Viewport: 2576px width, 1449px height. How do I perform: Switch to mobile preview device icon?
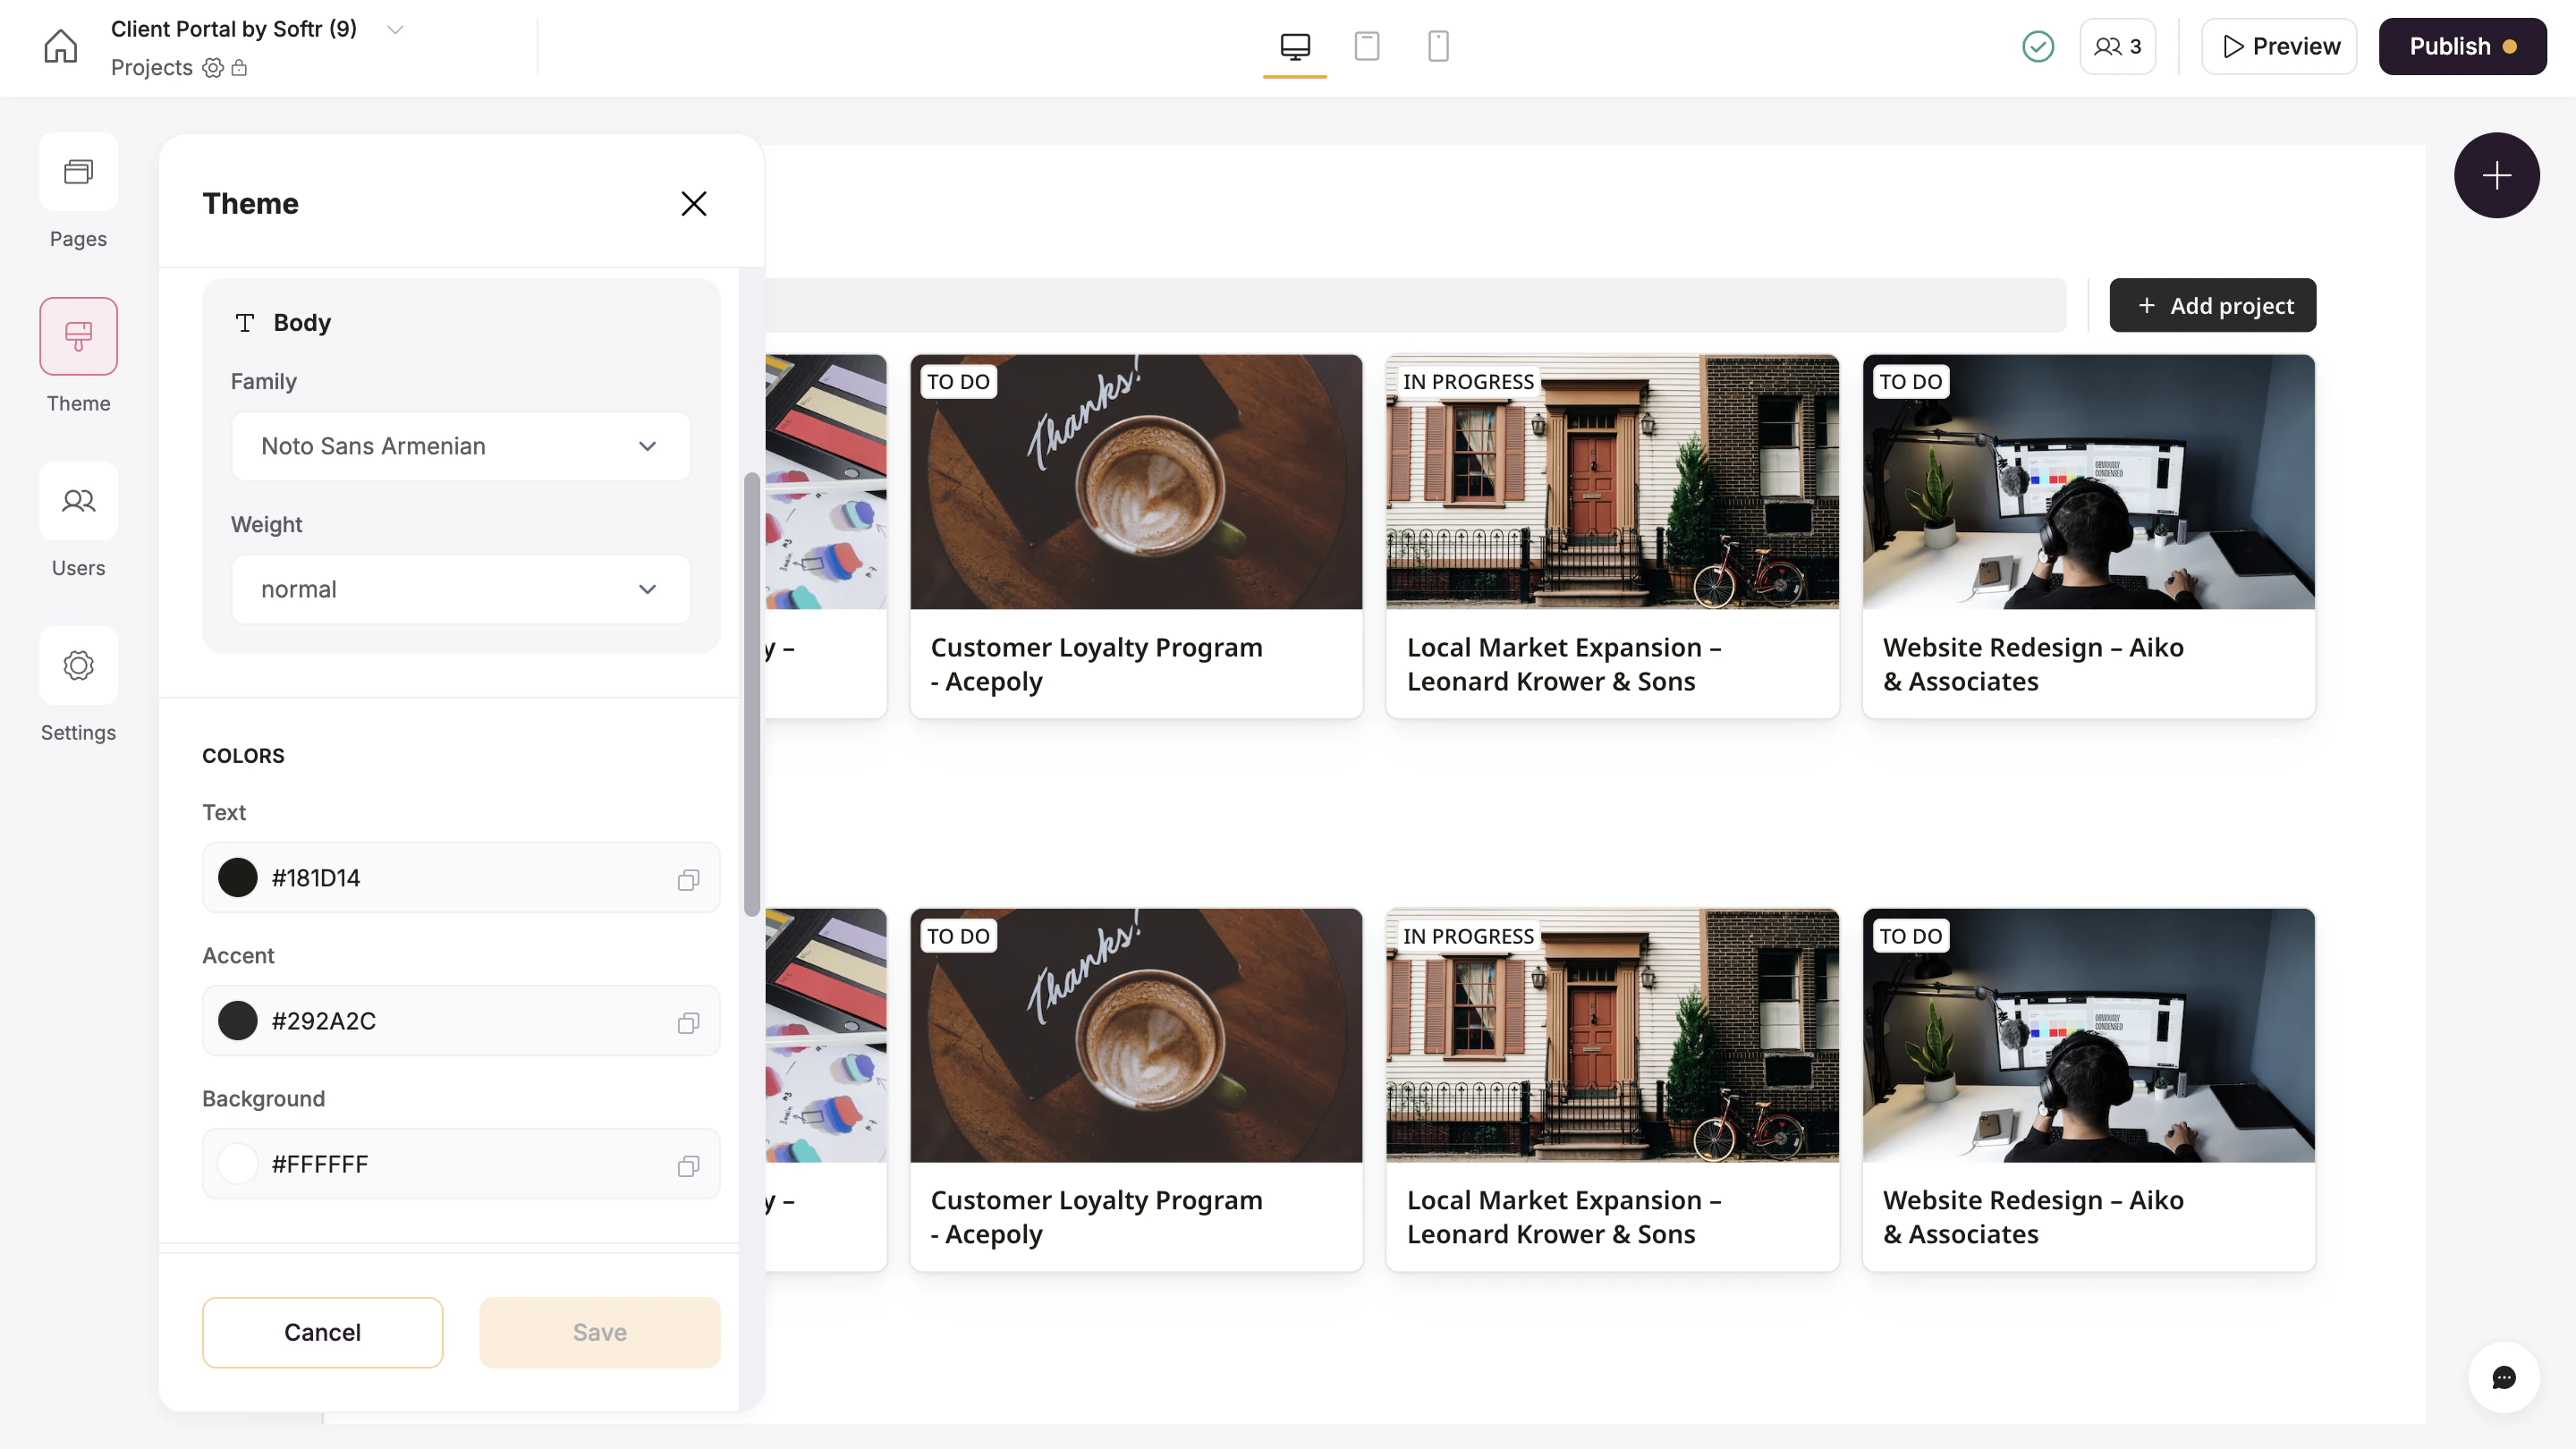point(1438,46)
